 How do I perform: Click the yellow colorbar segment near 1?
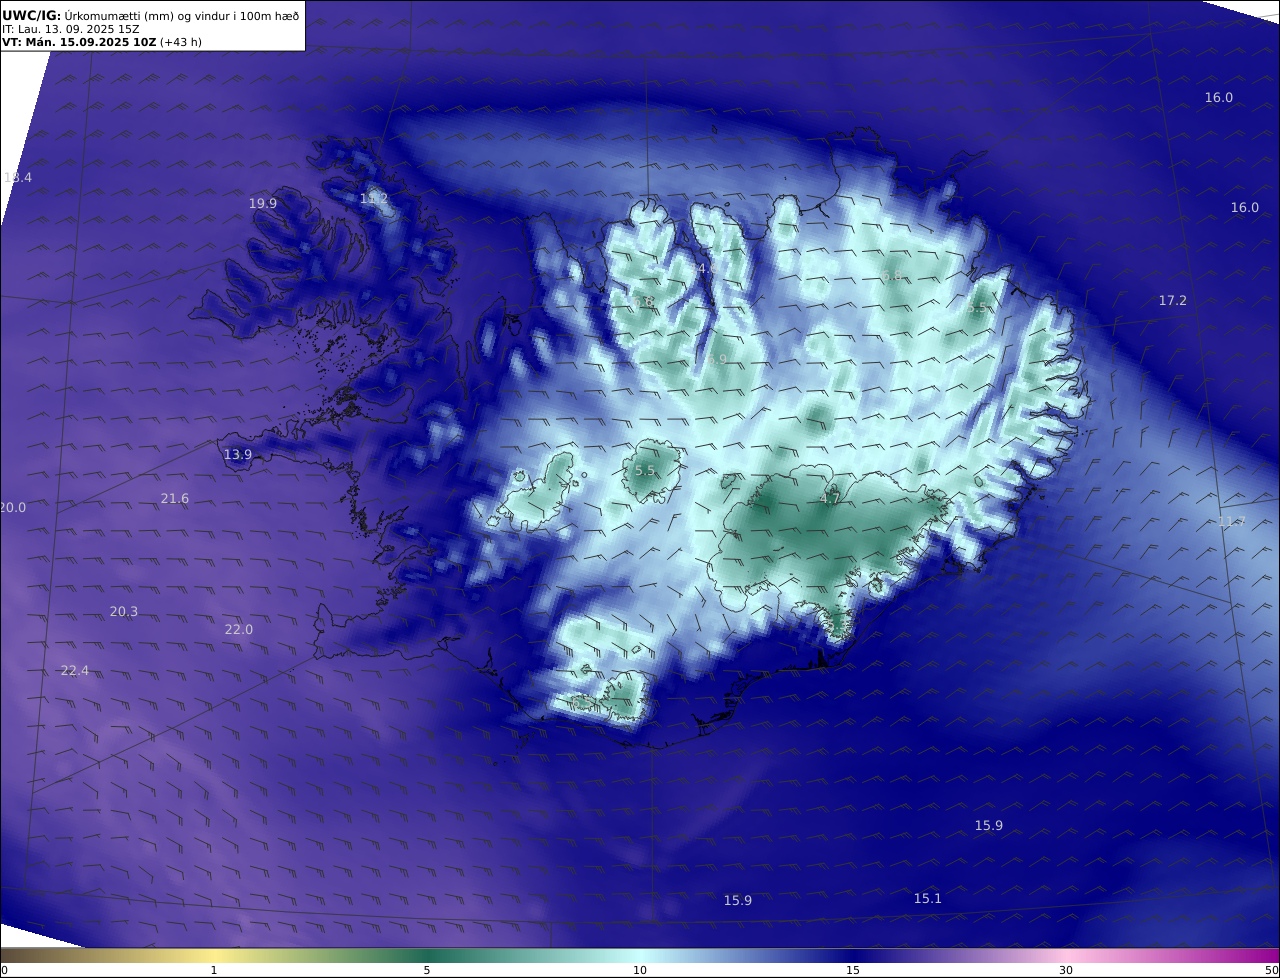click(x=214, y=955)
